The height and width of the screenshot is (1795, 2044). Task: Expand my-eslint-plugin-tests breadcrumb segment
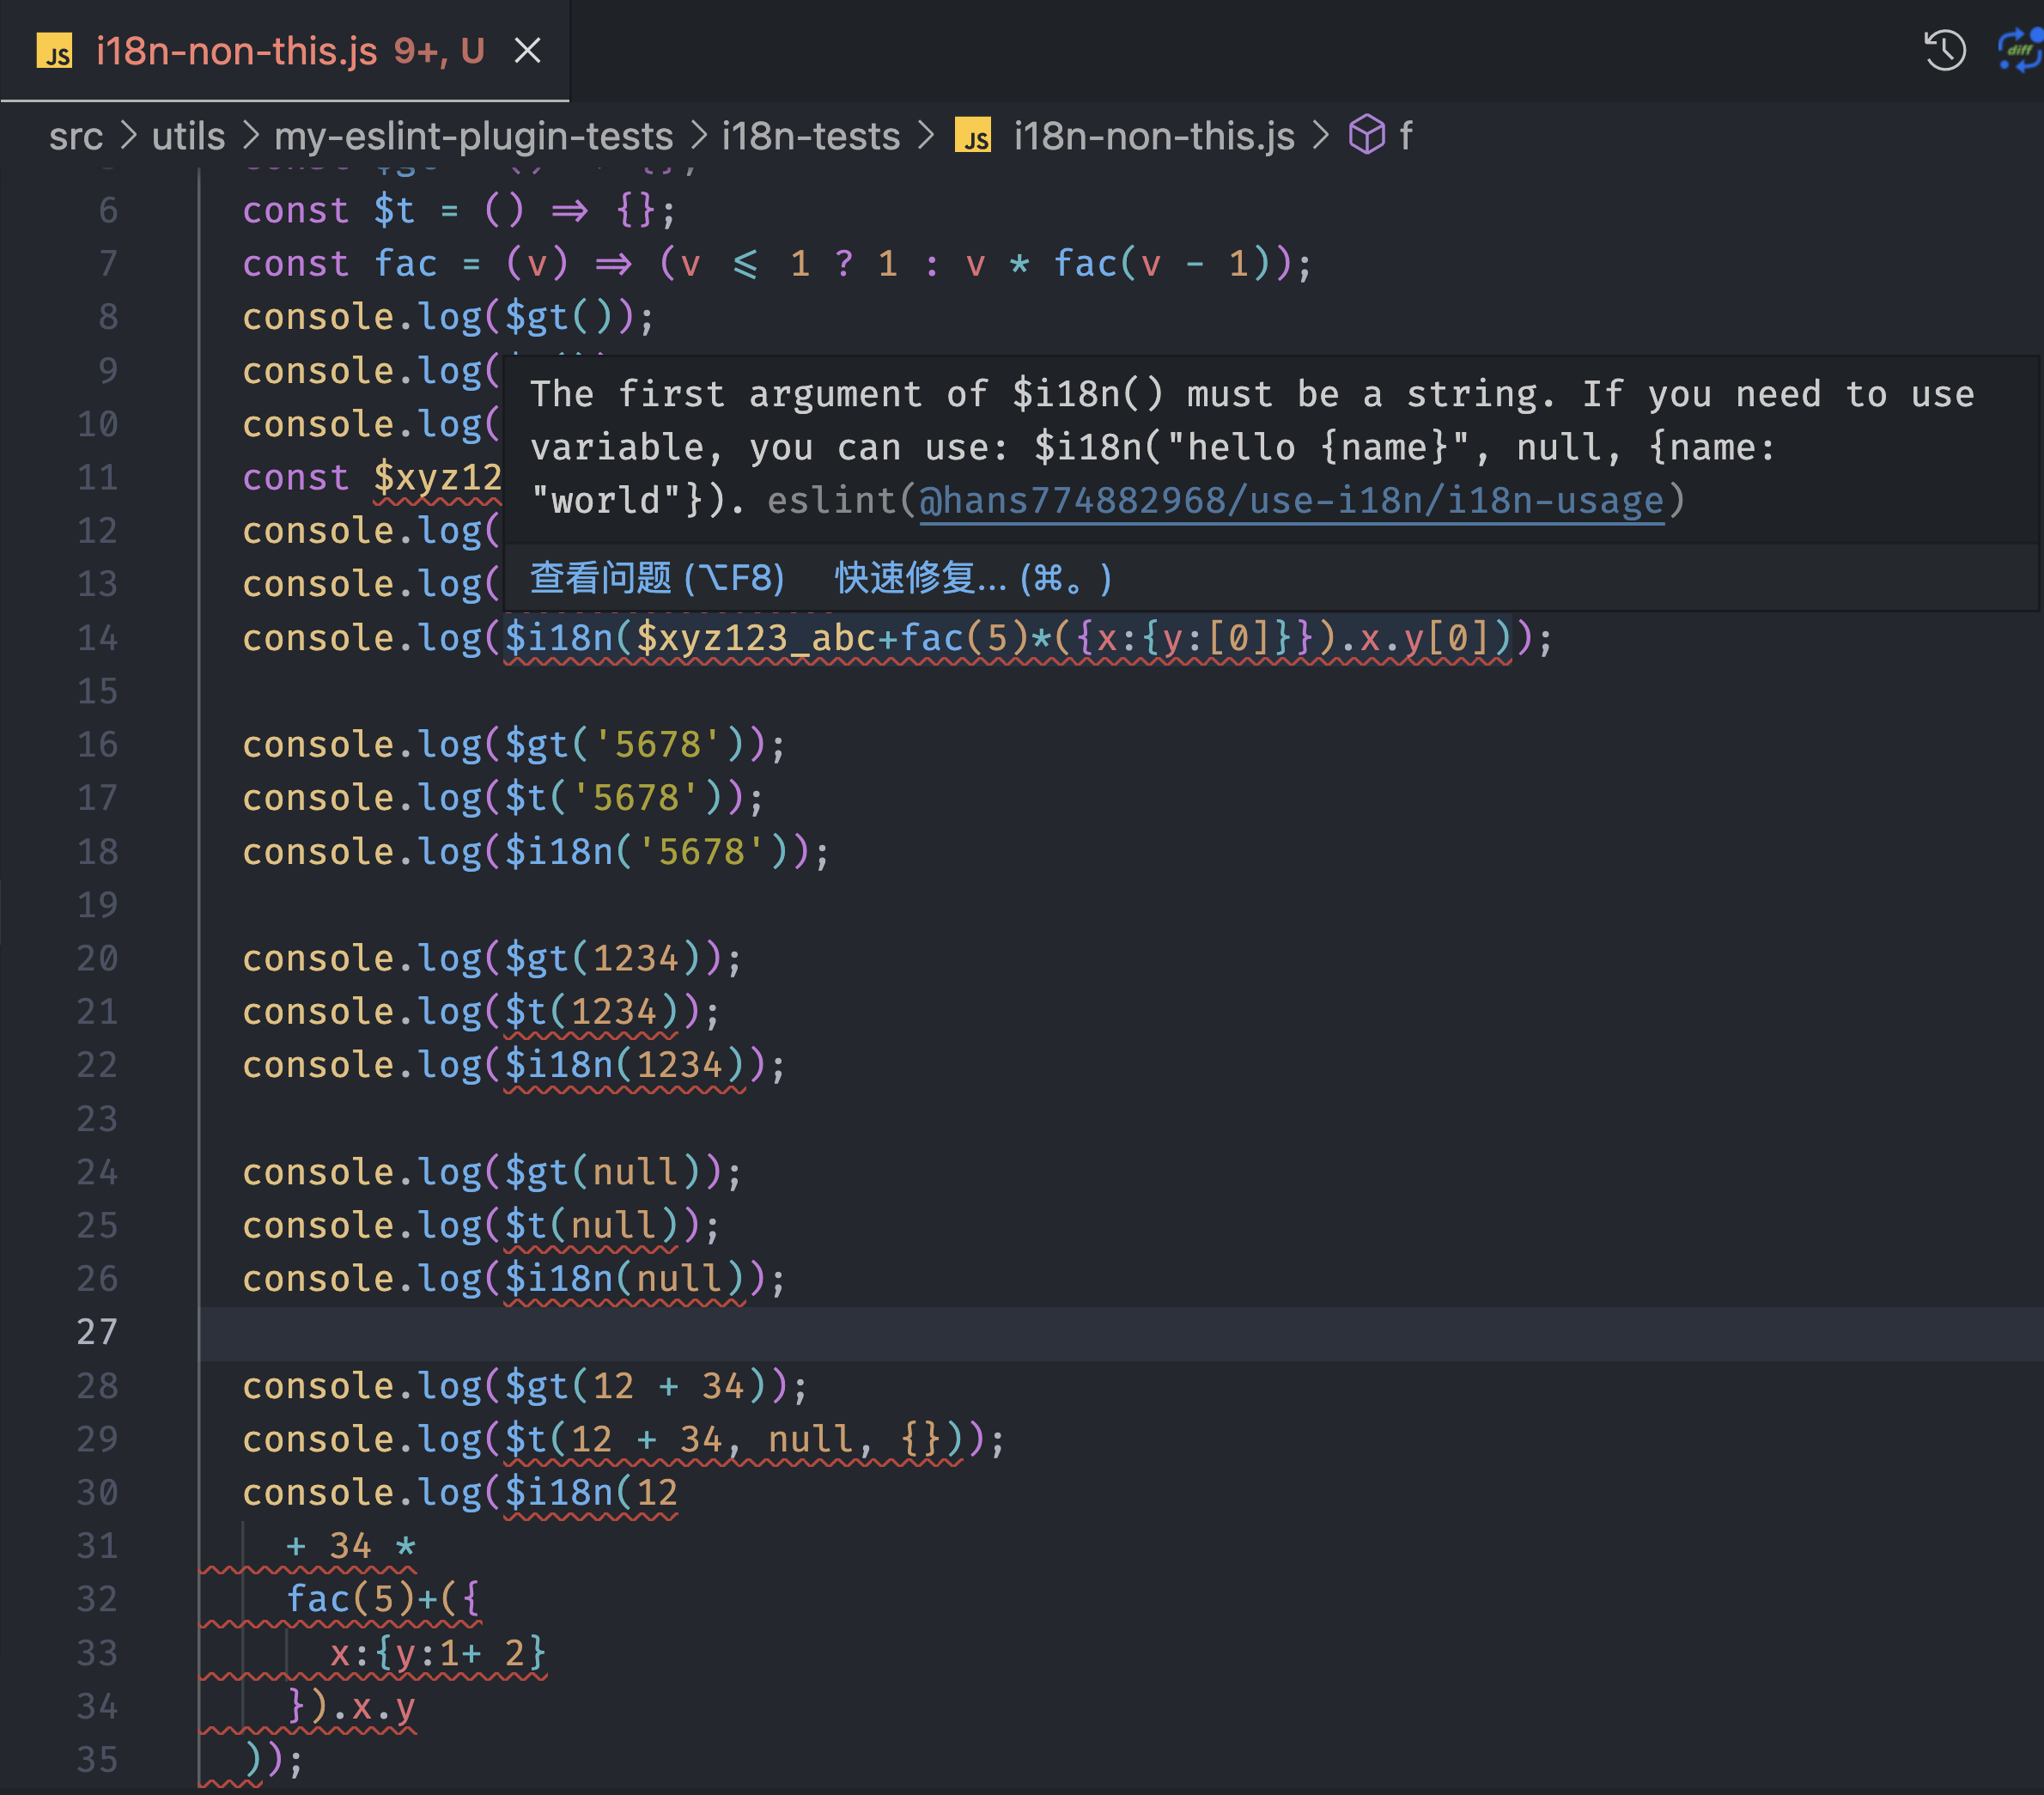(x=473, y=136)
